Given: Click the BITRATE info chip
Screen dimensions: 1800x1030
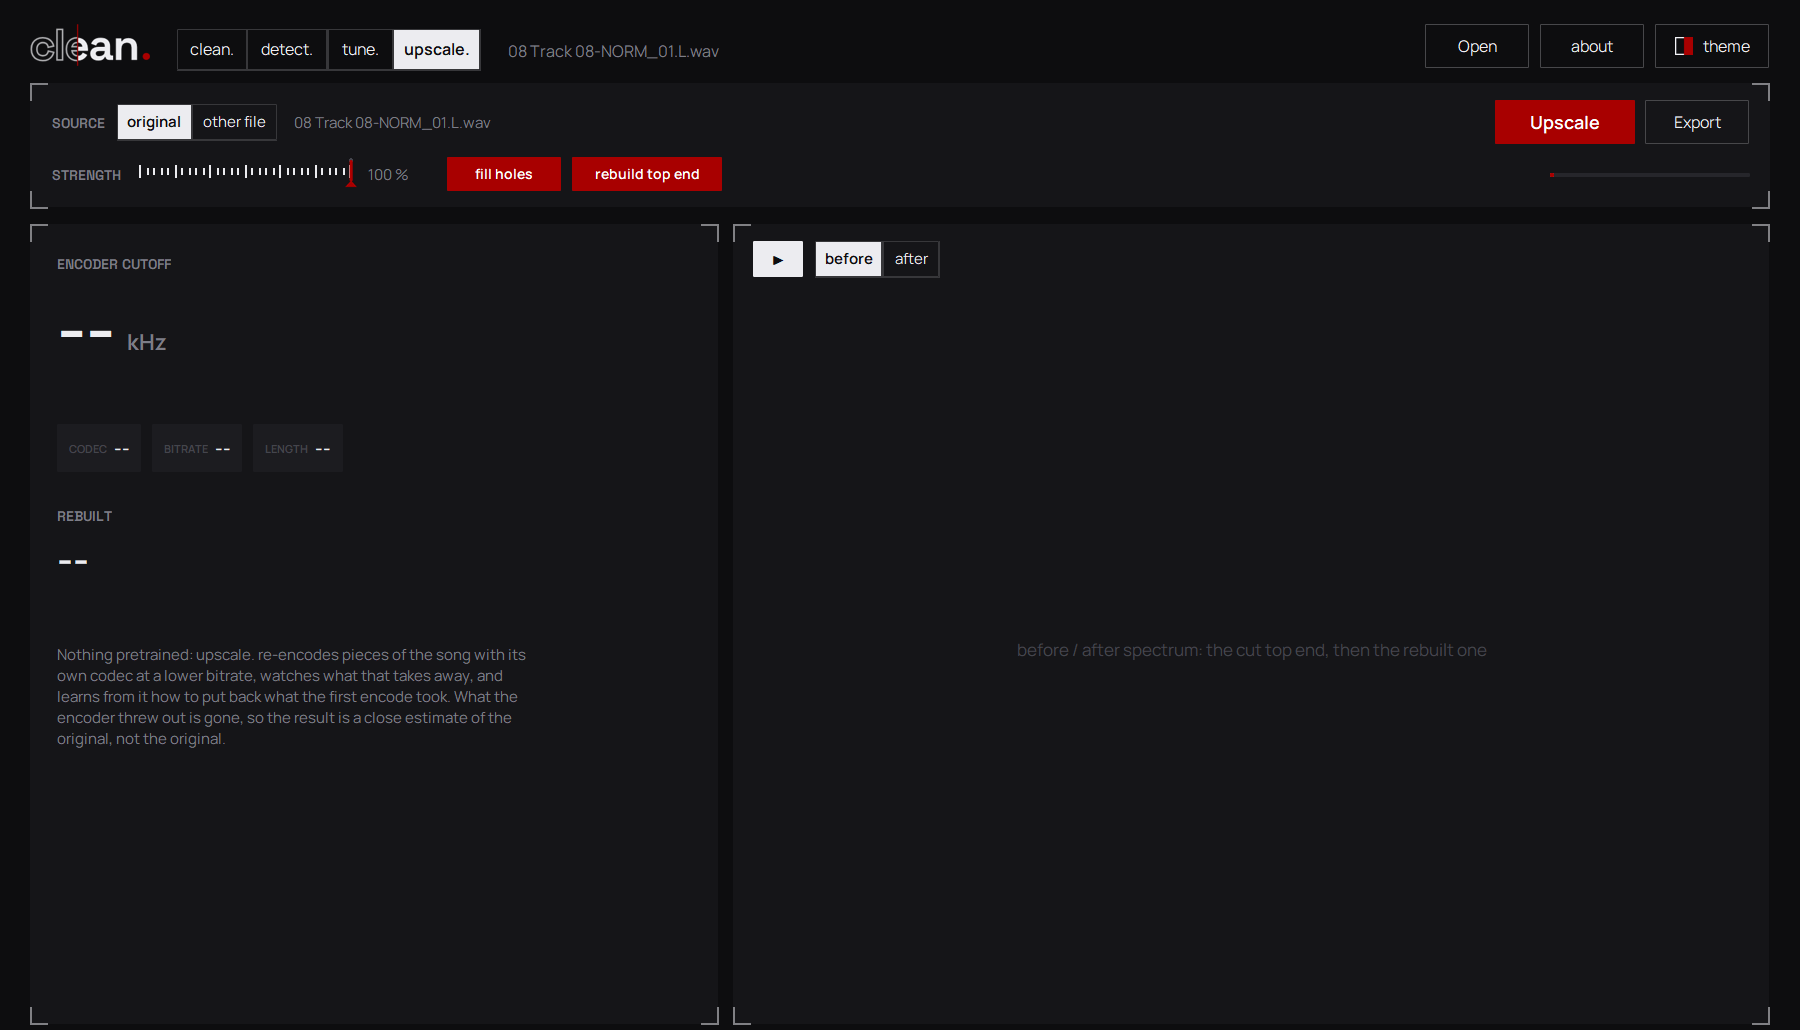Looking at the screenshot, I should (x=197, y=448).
